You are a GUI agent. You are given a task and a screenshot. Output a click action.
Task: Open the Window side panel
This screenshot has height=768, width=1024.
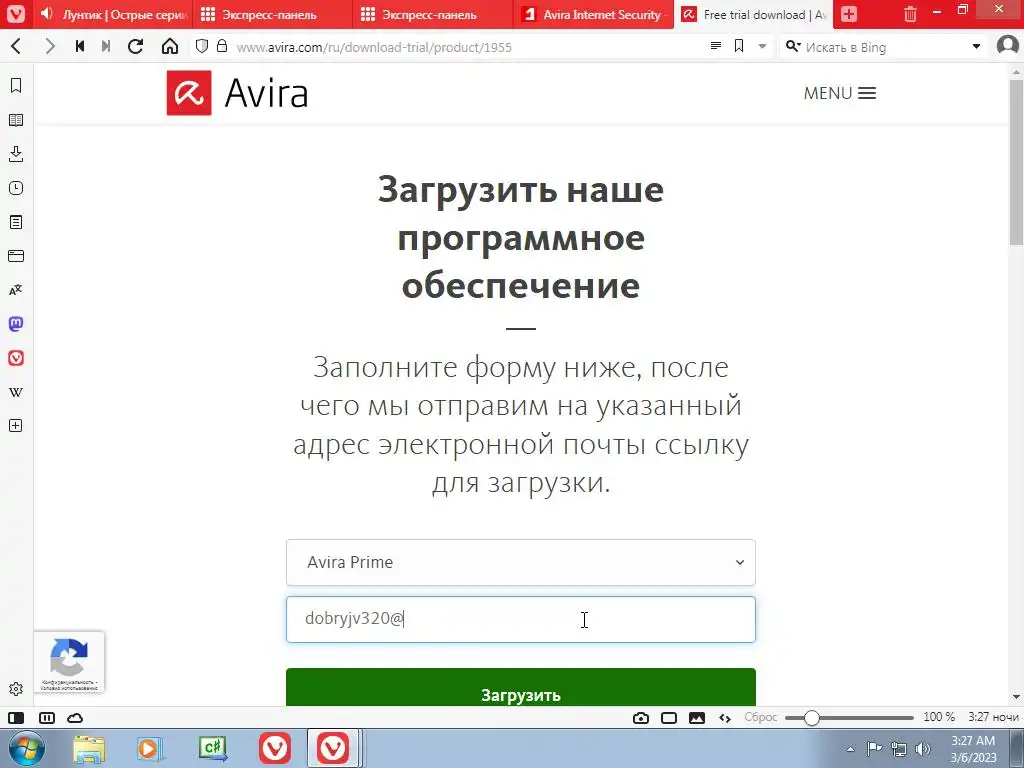(x=16, y=256)
